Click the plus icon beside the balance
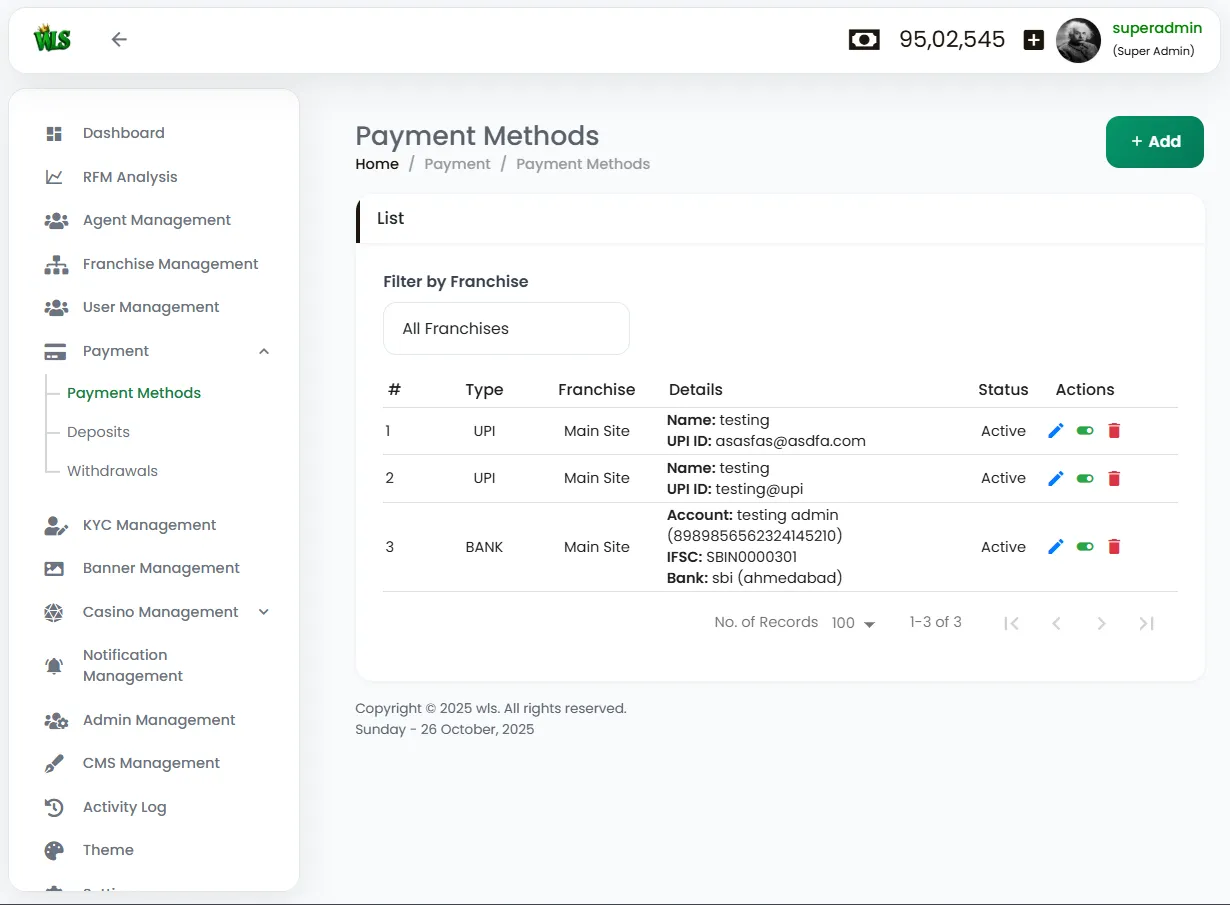The height and width of the screenshot is (905, 1230). [x=1034, y=40]
